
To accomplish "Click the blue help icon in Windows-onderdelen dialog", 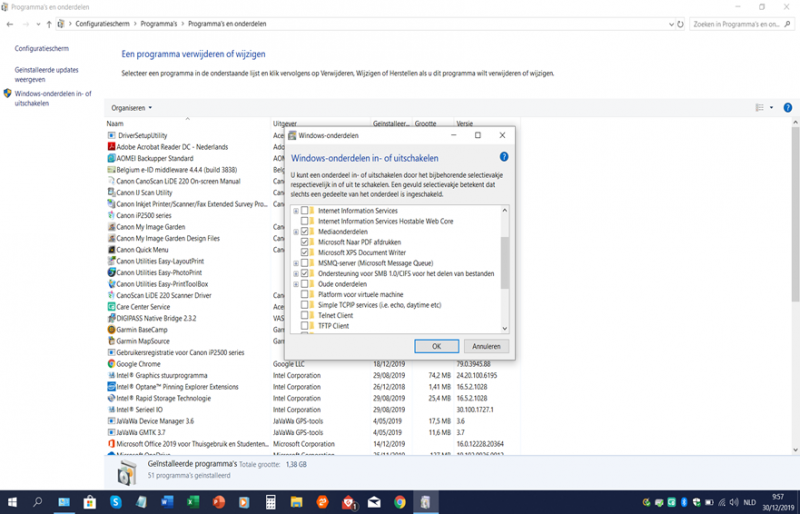I will tap(504, 157).
